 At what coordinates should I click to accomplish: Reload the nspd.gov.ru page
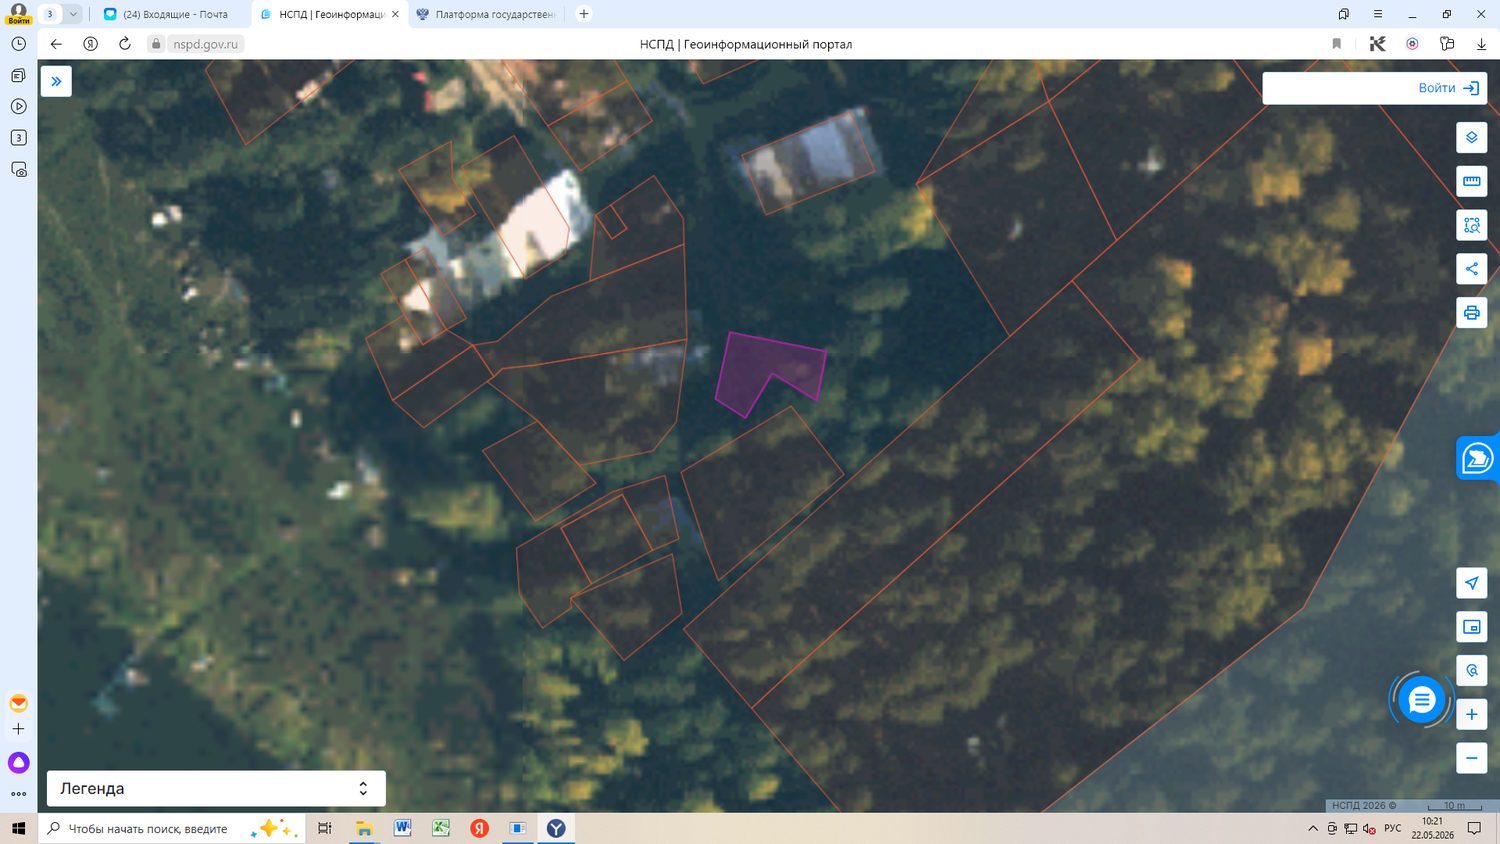tap(125, 44)
